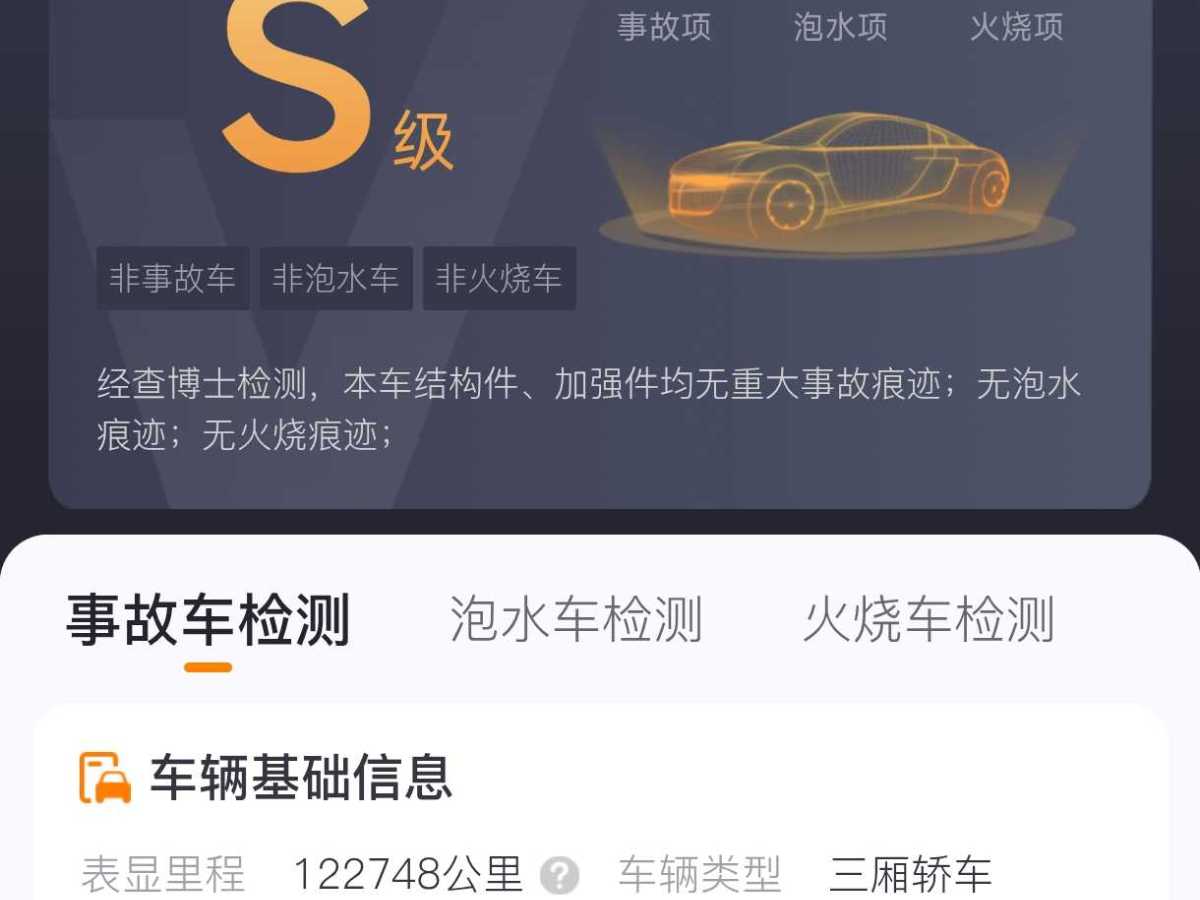
Task: Tap the 122748公里 mileage value
Action: tap(408, 875)
